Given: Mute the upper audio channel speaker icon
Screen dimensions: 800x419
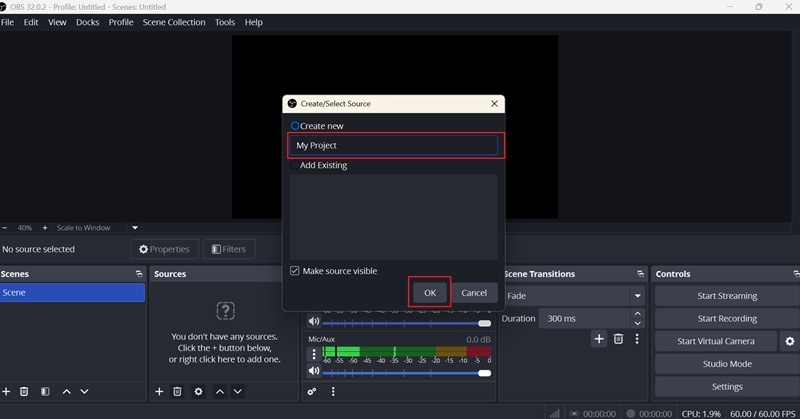Looking at the screenshot, I should point(314,321).
